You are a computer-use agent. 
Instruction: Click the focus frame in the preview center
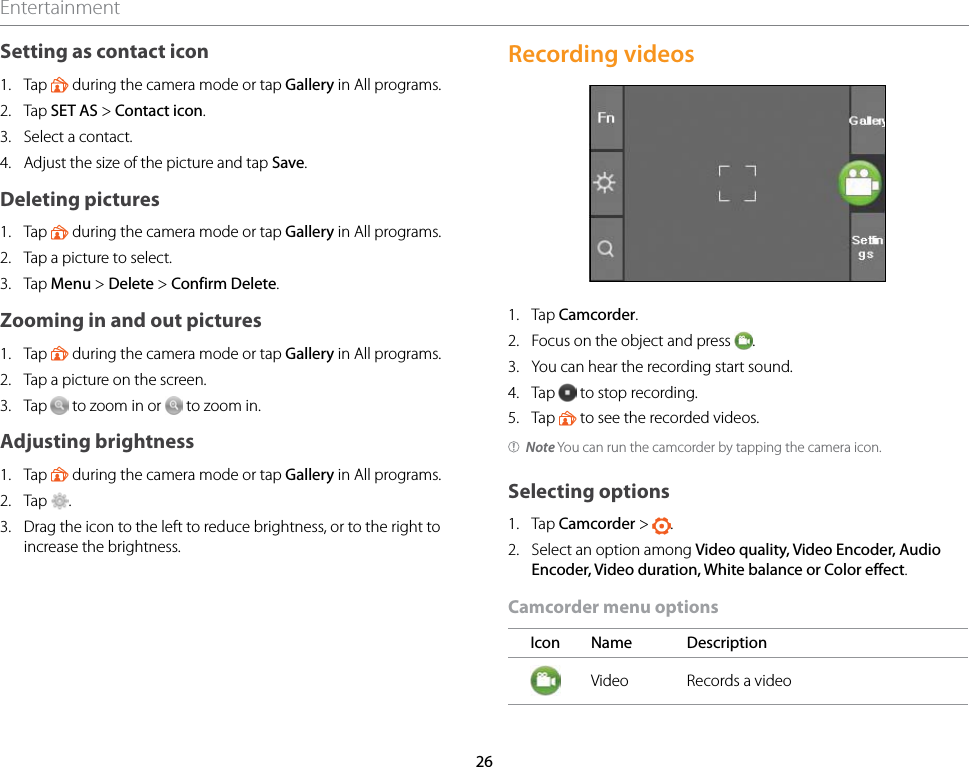[737, 184]
